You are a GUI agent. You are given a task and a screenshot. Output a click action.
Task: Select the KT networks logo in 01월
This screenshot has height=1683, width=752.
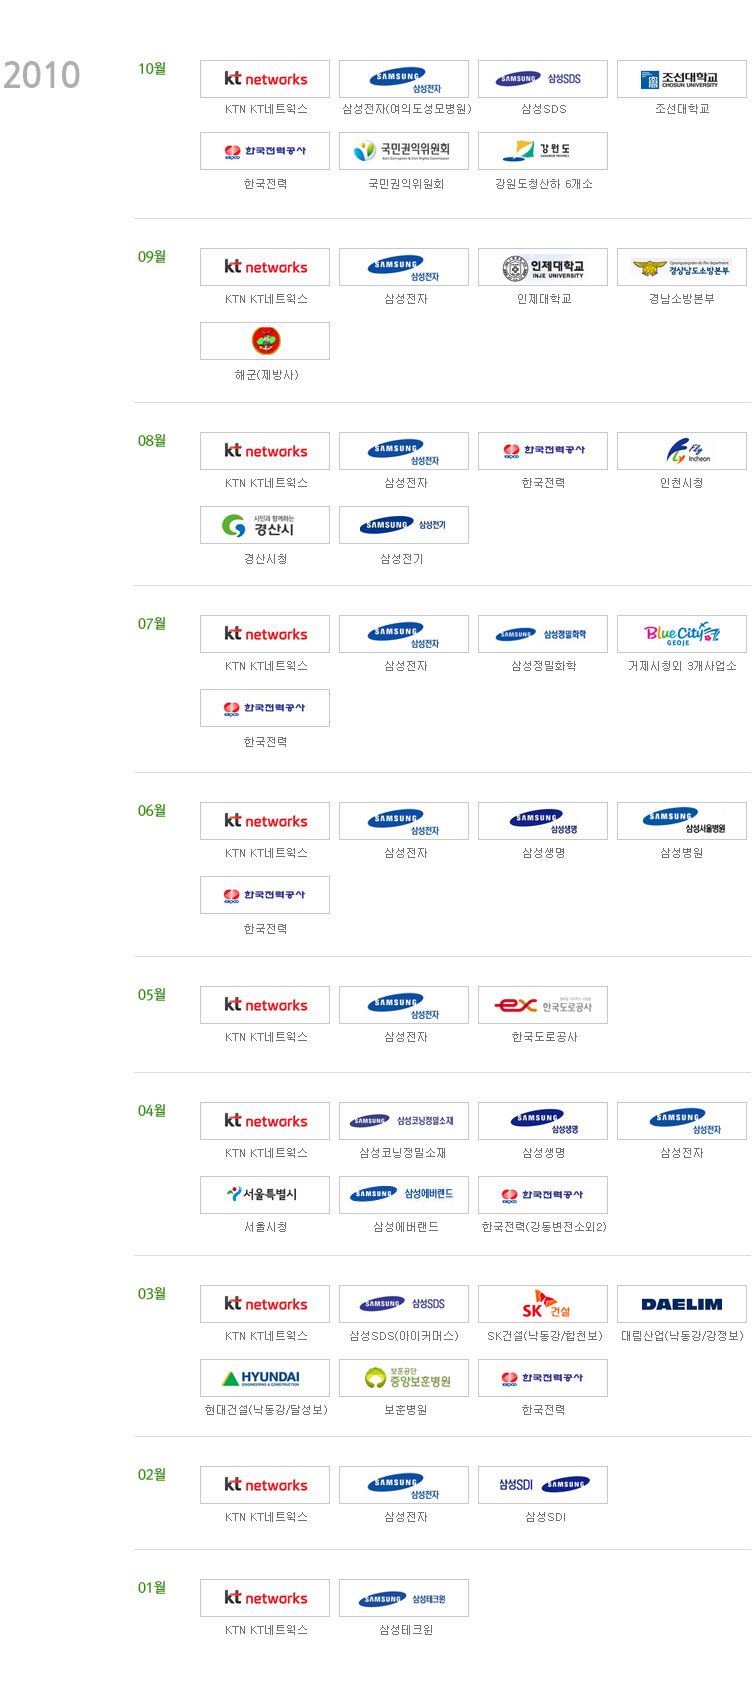coord(265,1598)
